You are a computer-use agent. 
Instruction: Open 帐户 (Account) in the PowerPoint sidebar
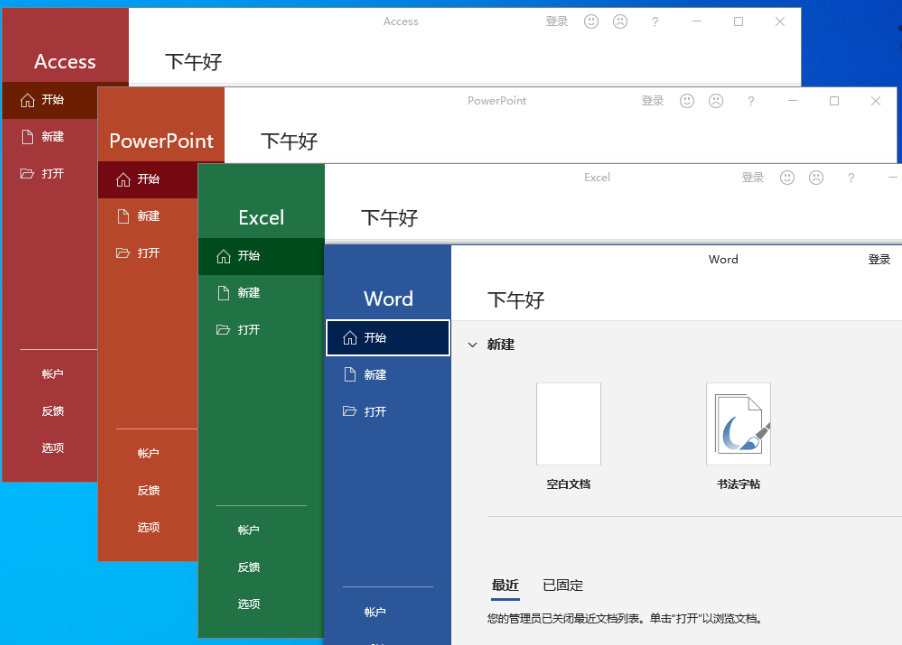click(x=148, y=453)
